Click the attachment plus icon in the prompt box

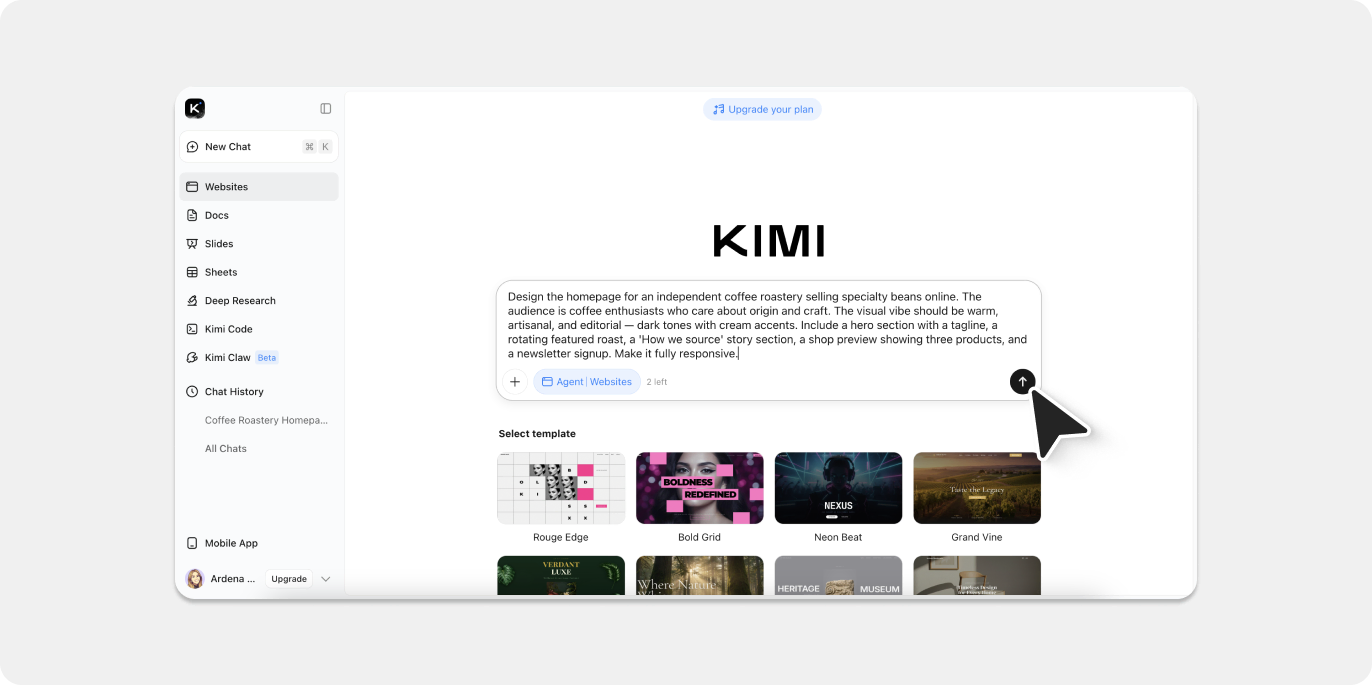pos(515,381)
